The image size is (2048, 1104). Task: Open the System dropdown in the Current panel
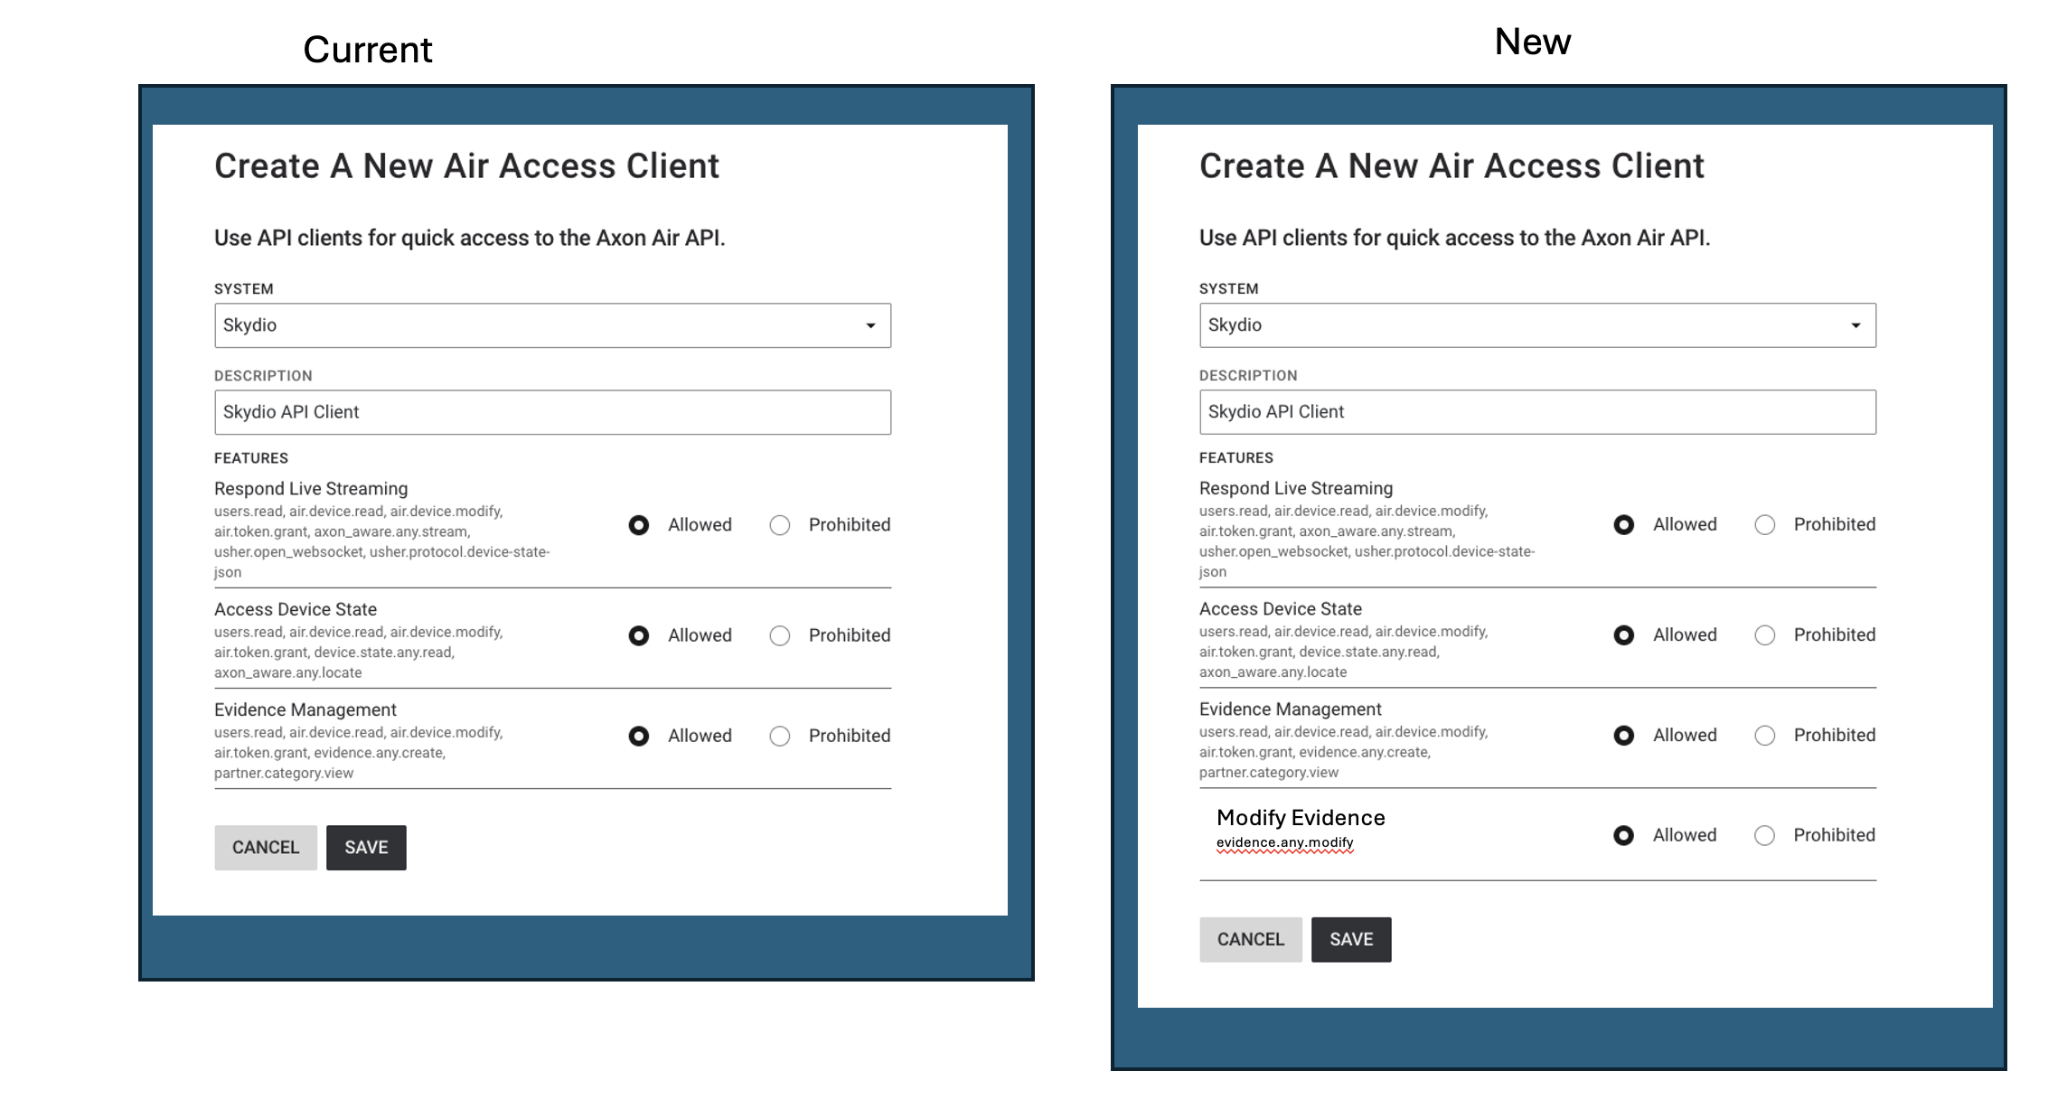552,325
